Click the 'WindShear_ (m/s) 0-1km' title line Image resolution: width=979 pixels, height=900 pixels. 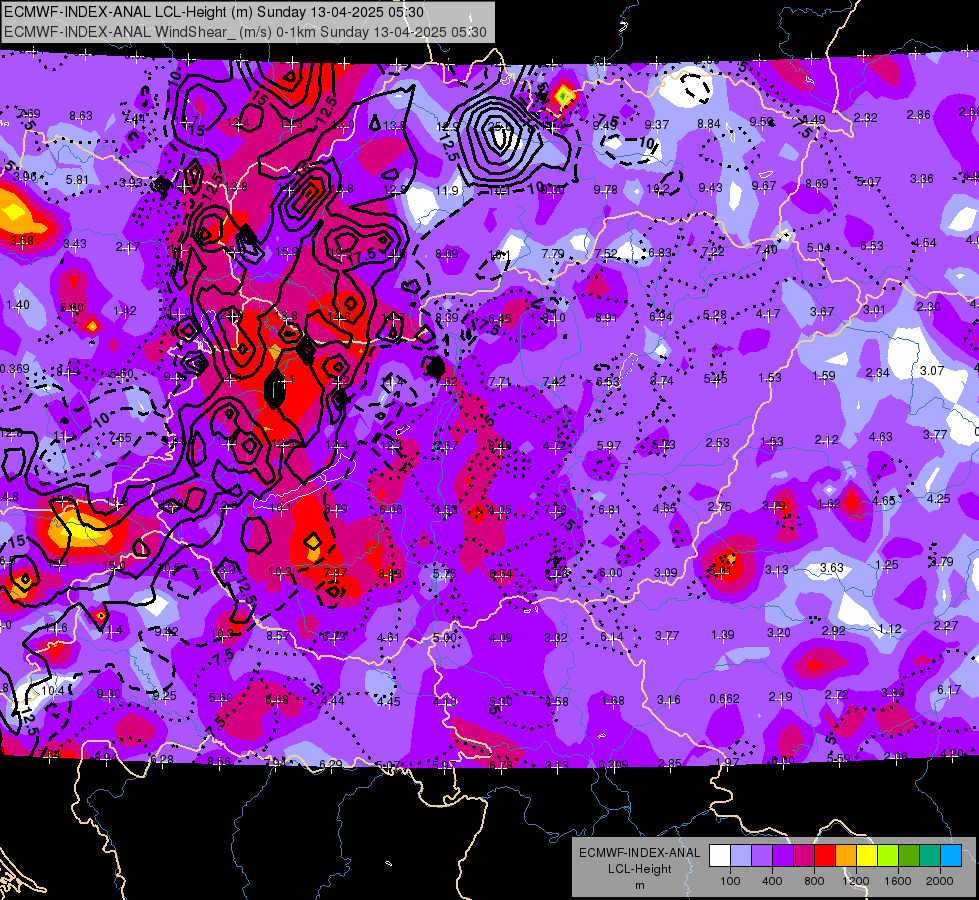pyautogui.click(x=245, y=32)
